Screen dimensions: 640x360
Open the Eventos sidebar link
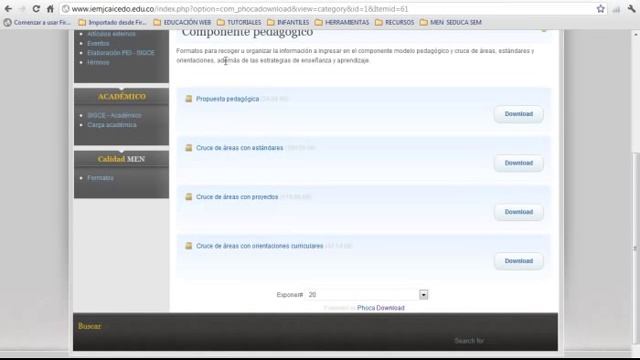[98, 43]
